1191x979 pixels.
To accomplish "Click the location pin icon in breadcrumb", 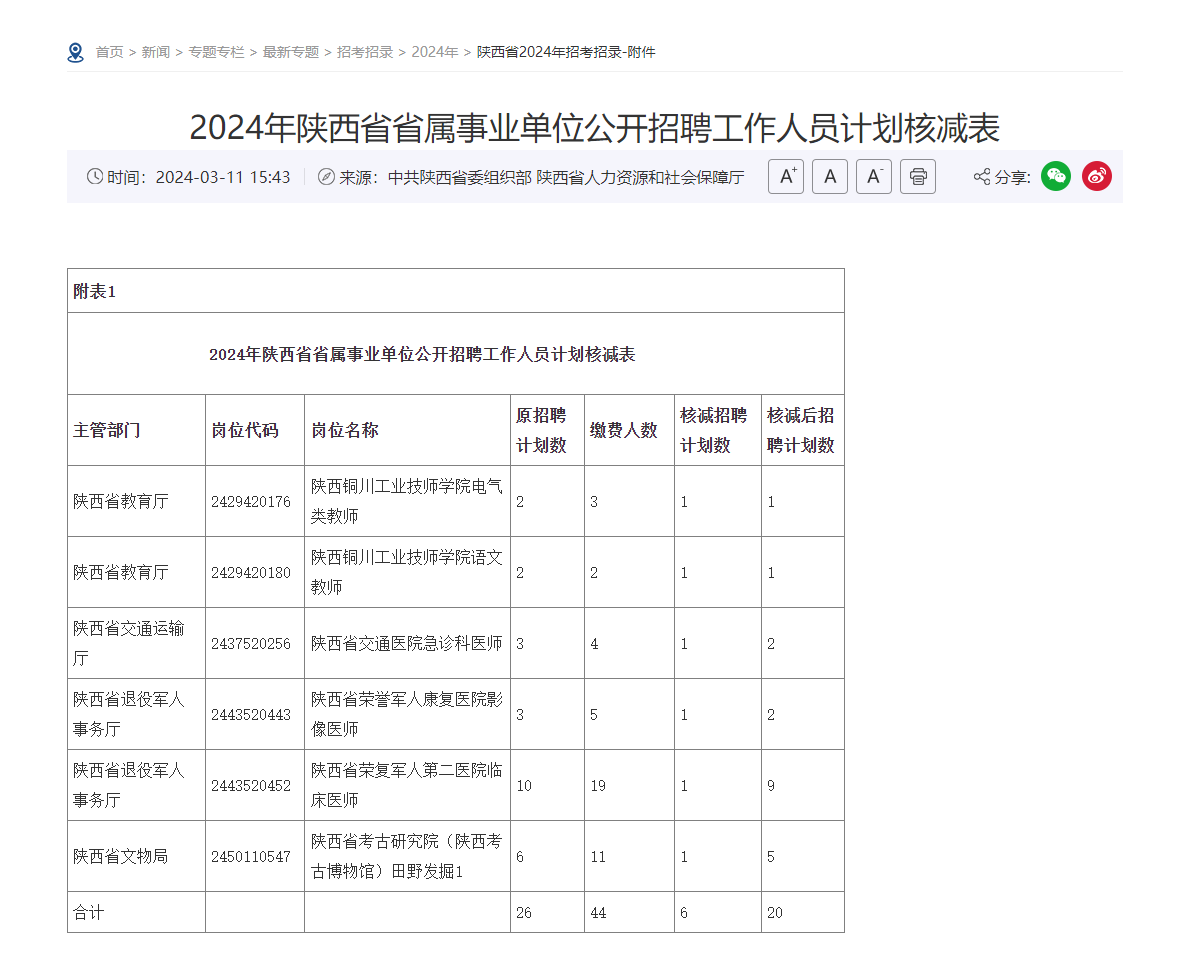I will (x=75, y=52).
